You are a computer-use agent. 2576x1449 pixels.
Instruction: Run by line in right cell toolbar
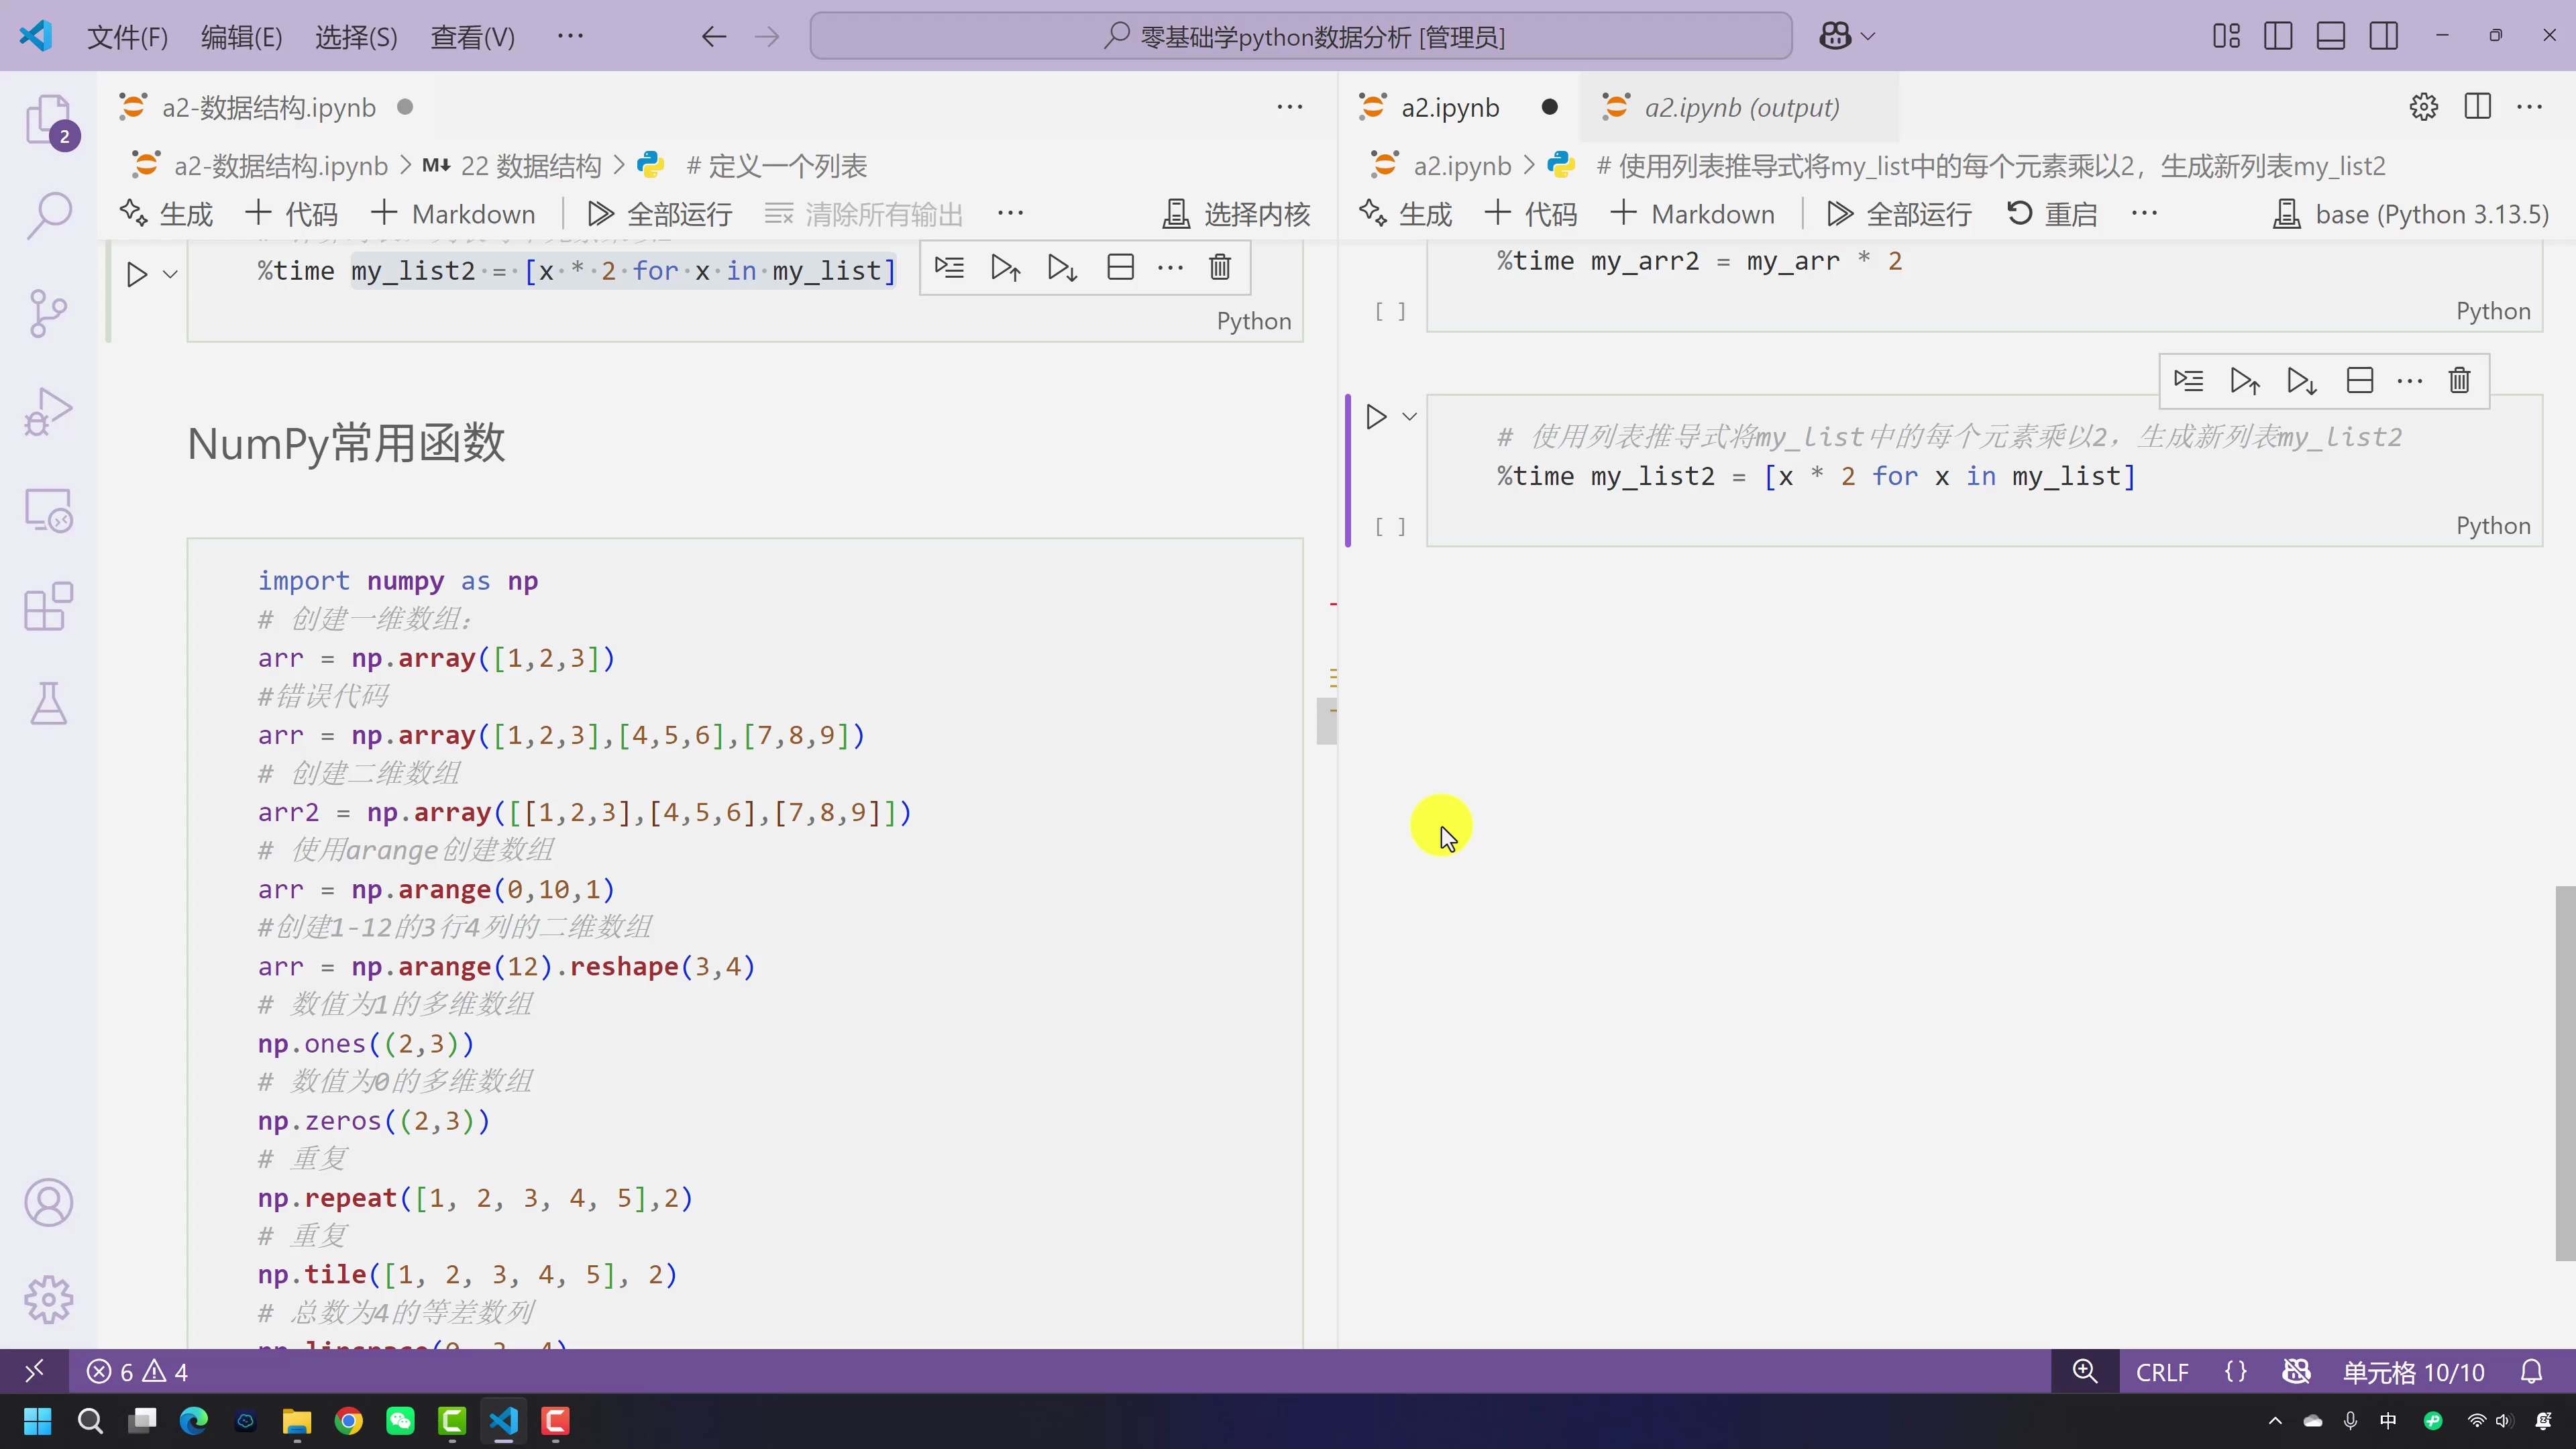pyautogui.click(x=2188, y=381)
